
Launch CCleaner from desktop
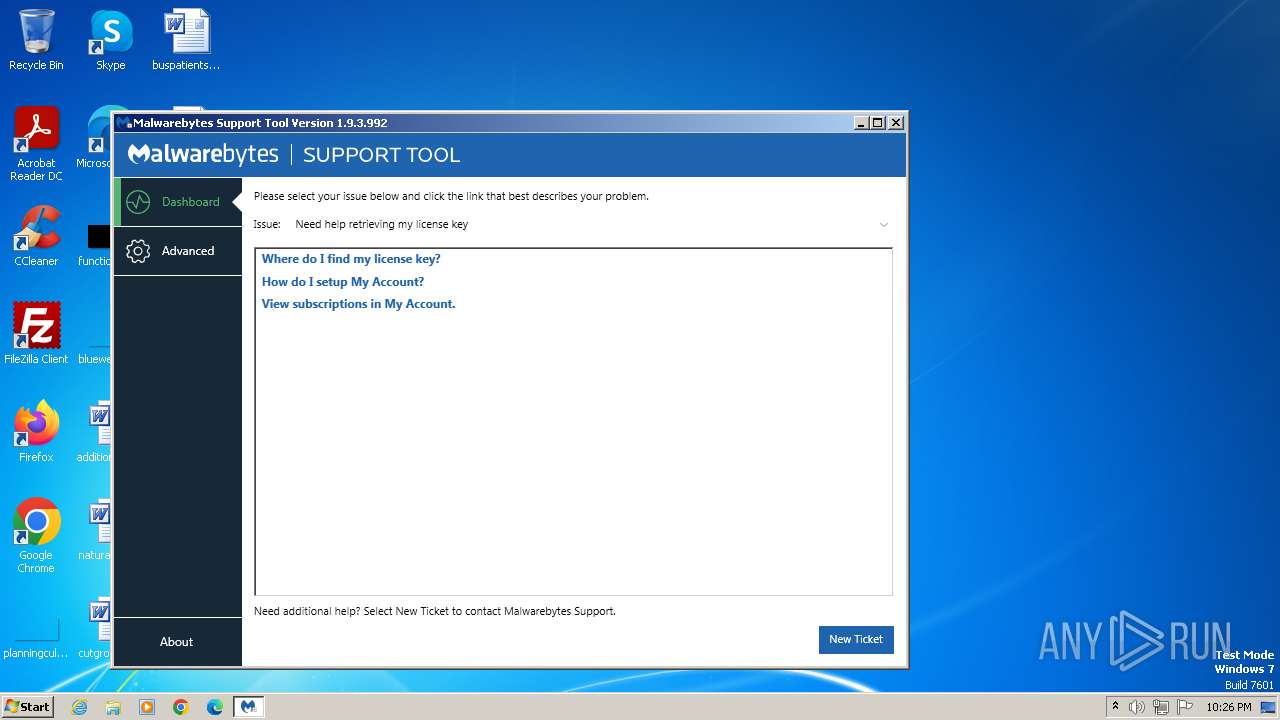pyautogui.click(x=36, y=236)
